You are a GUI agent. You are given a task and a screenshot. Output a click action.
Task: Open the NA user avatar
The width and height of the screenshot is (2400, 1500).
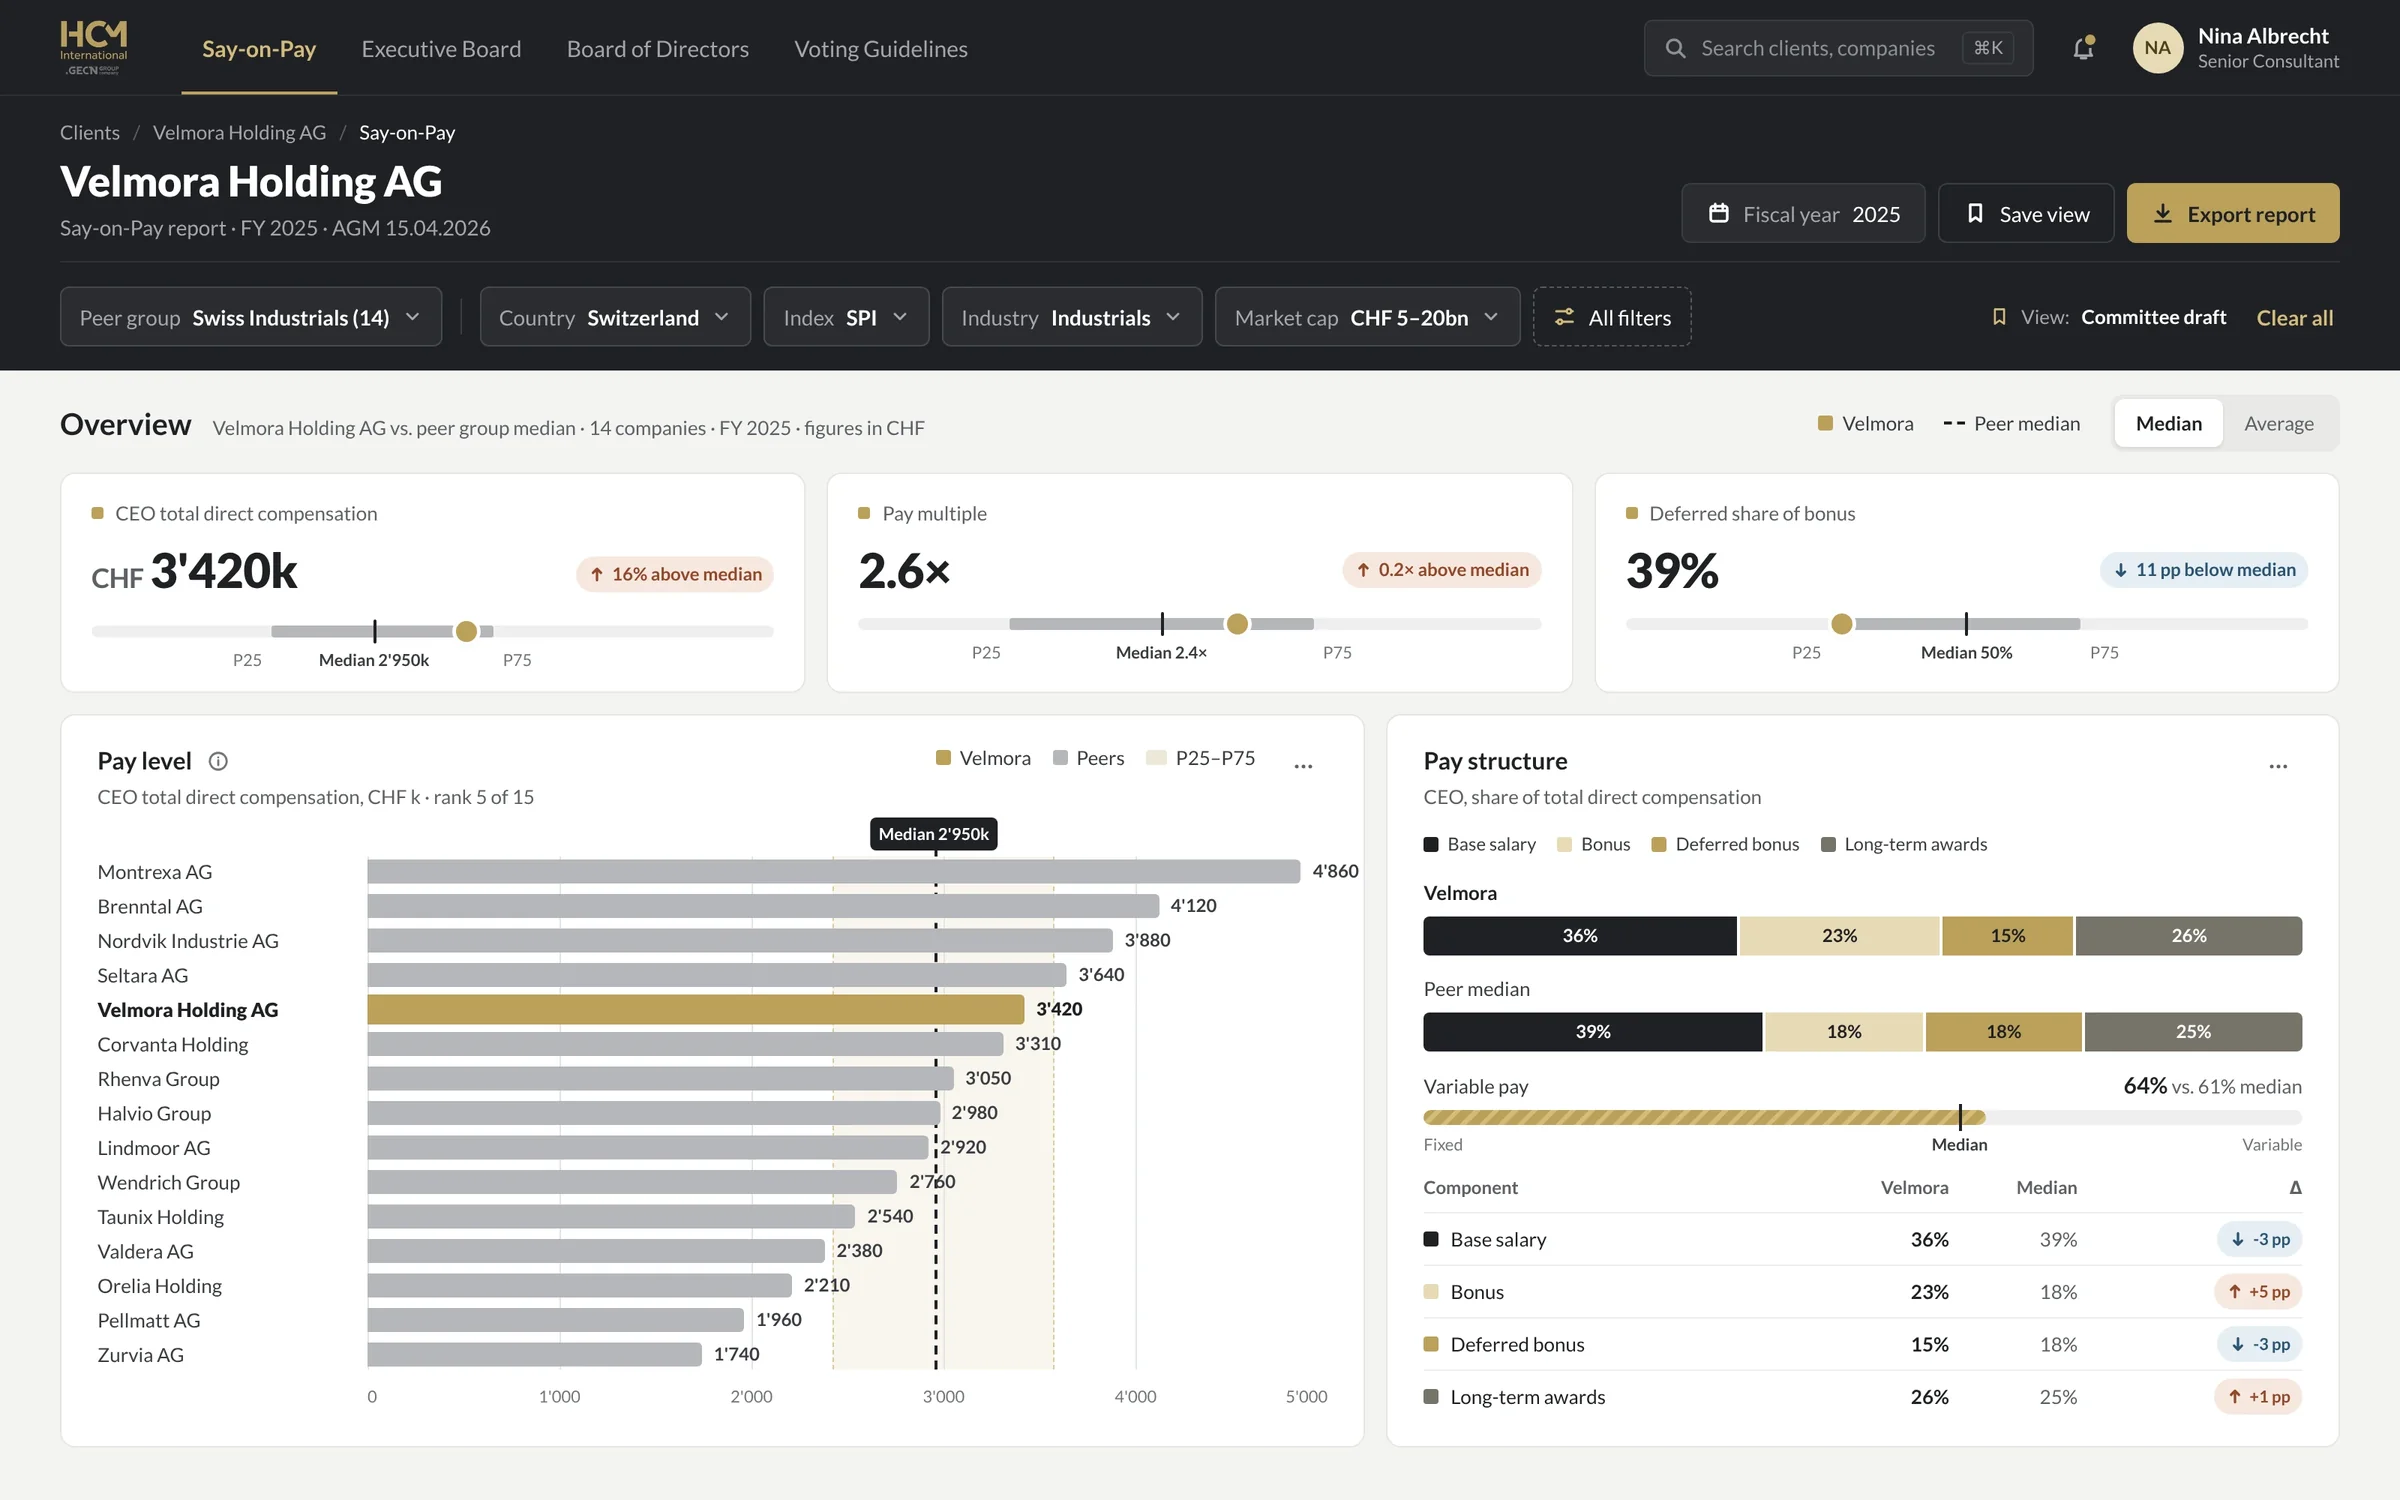click(x=2157, y=48)
